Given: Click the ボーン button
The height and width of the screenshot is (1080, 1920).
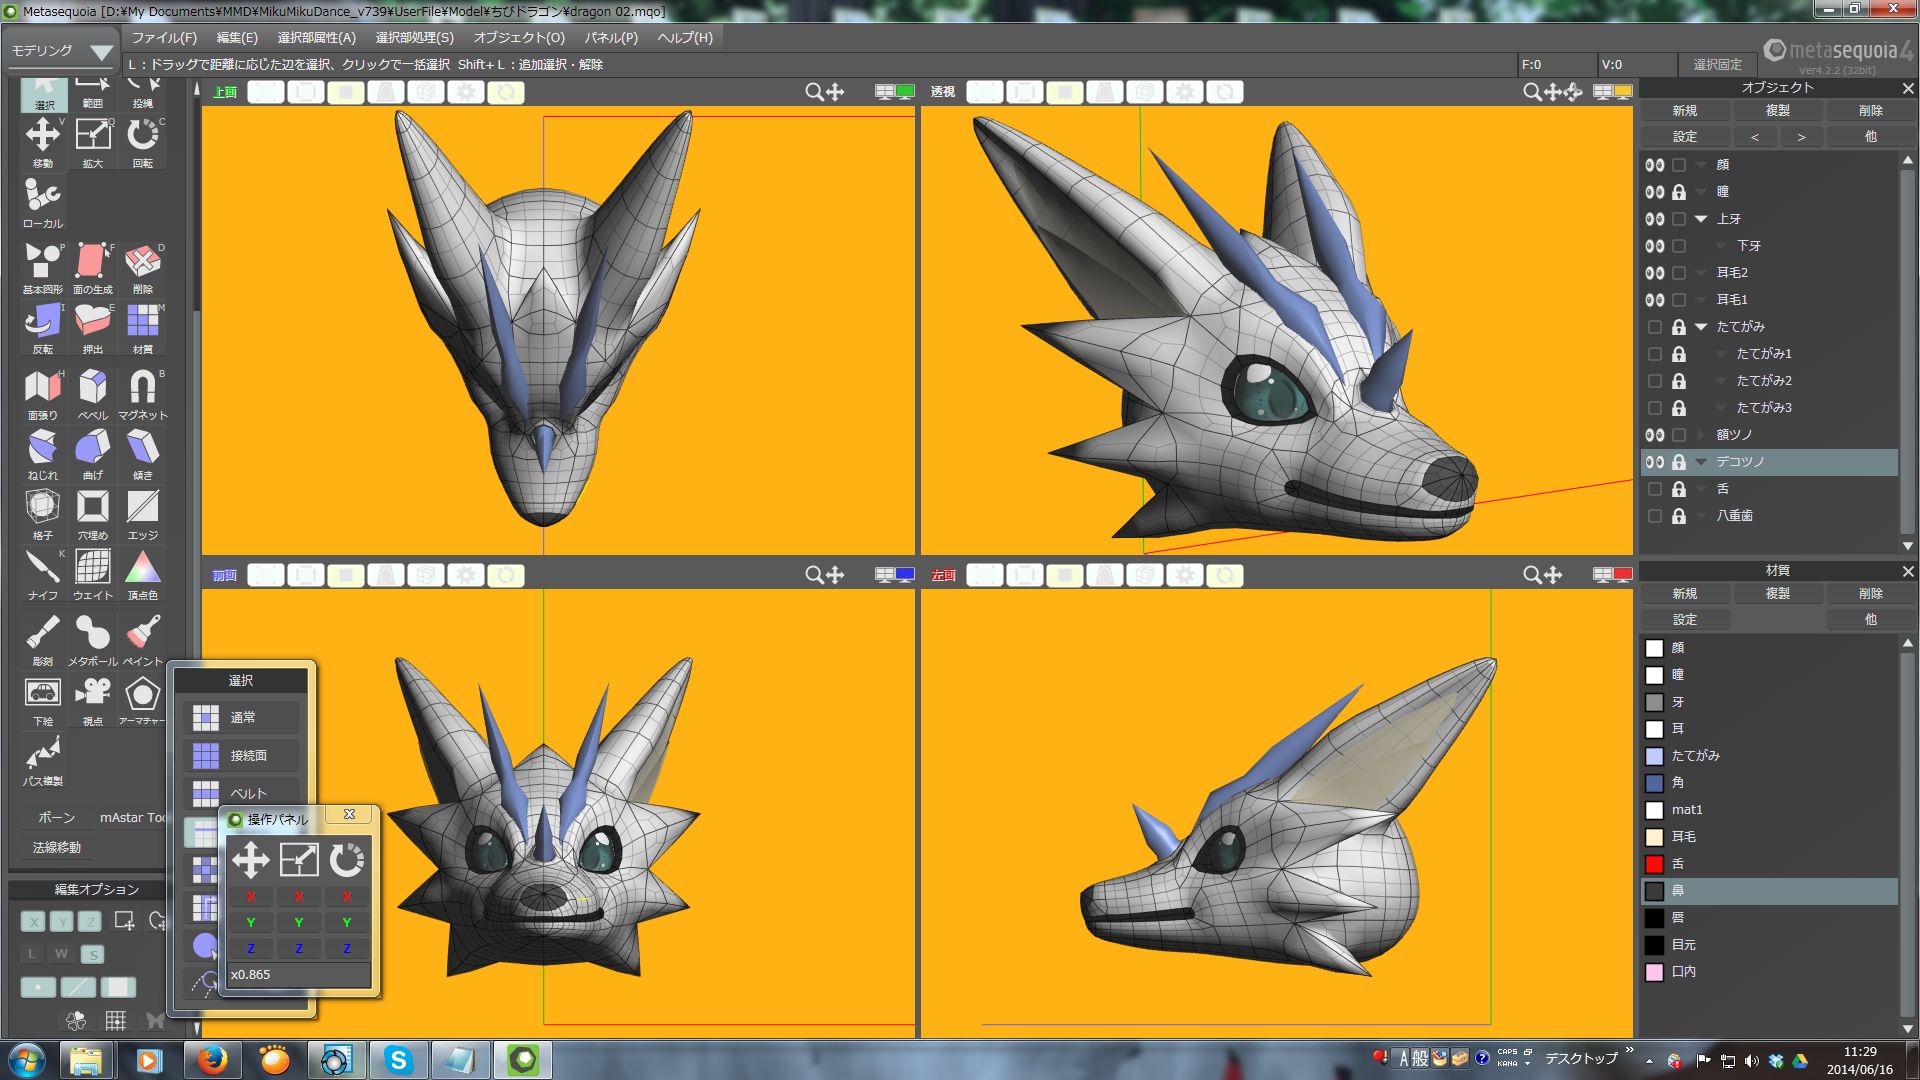Looking at the screenshot, I should [56, 818].
